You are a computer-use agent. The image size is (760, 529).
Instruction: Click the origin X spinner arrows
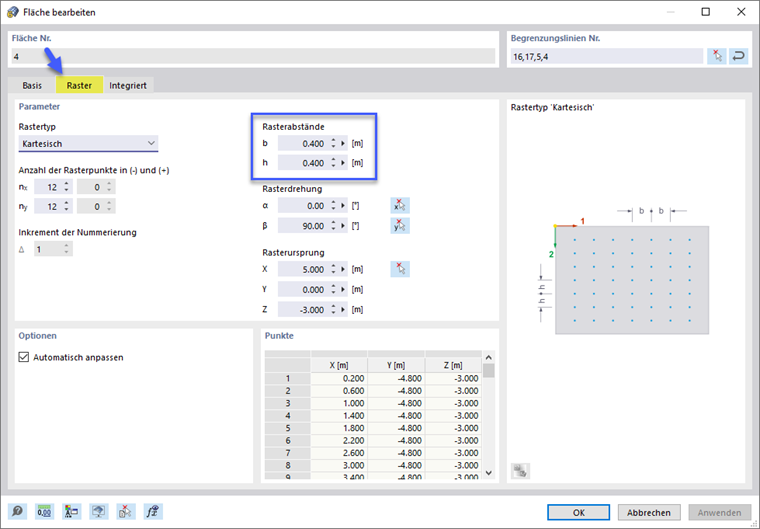point(333,269)
